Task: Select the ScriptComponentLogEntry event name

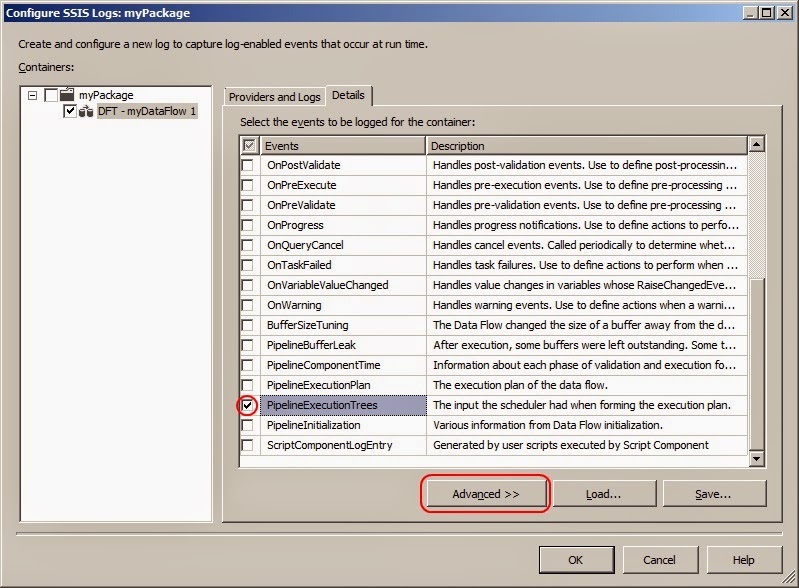Action: [x=330, y=445]
